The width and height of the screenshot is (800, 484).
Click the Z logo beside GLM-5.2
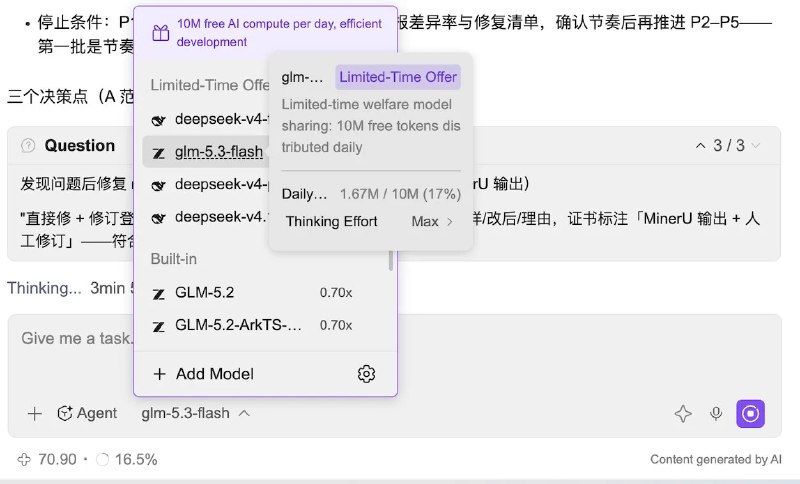pos(159,294)
